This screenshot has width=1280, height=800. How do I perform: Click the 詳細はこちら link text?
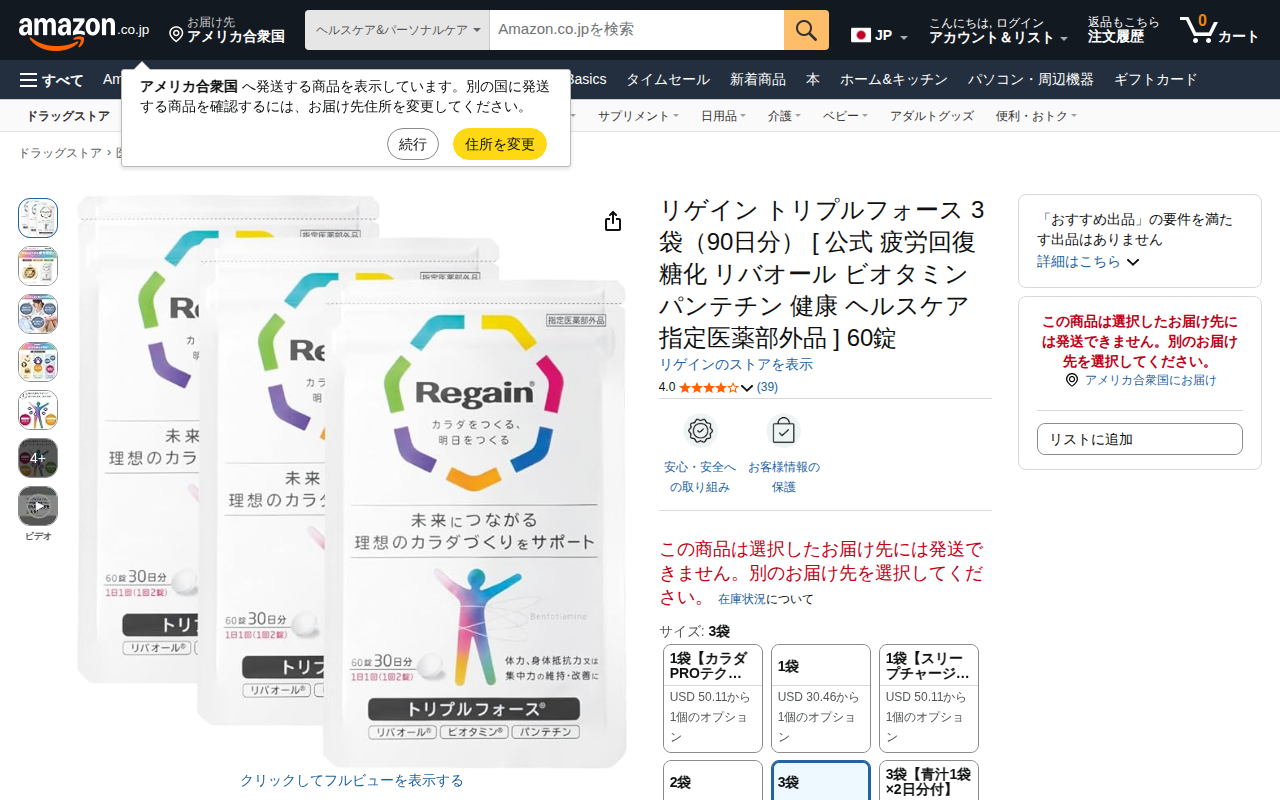[x=1079, y=261]
